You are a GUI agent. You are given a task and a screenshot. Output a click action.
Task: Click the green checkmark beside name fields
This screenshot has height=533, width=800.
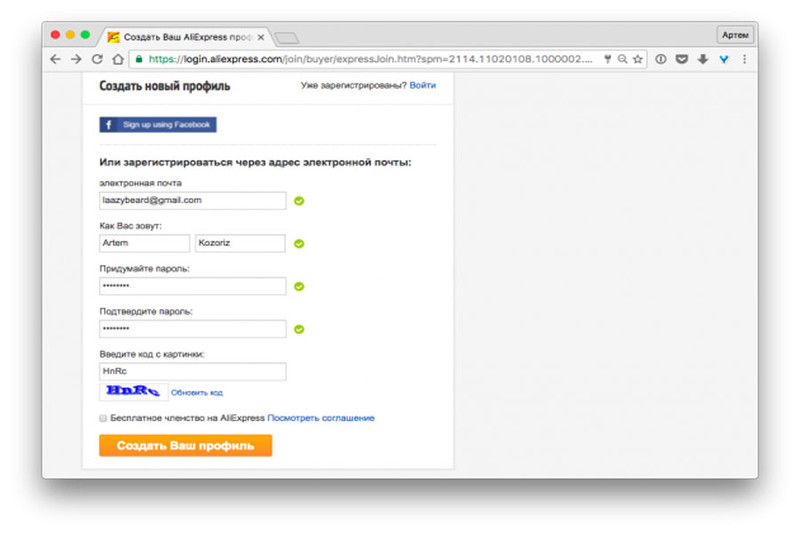(x=299, y=244)
